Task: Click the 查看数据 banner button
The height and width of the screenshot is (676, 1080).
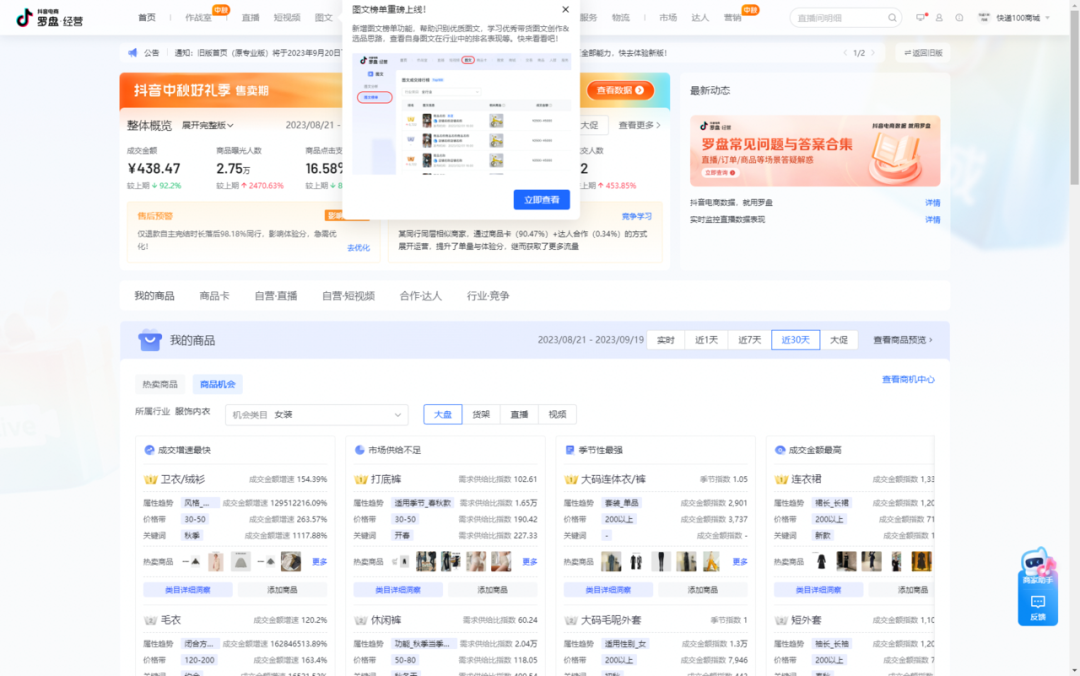Action: click(620, 90)
